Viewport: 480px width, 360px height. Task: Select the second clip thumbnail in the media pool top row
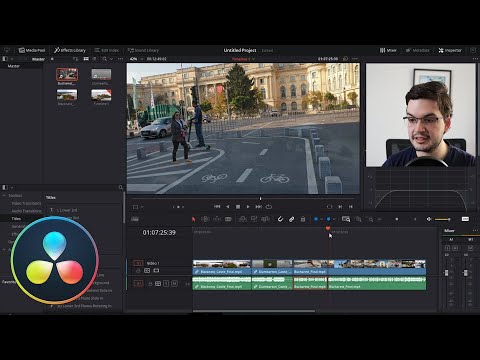[101, 75]
